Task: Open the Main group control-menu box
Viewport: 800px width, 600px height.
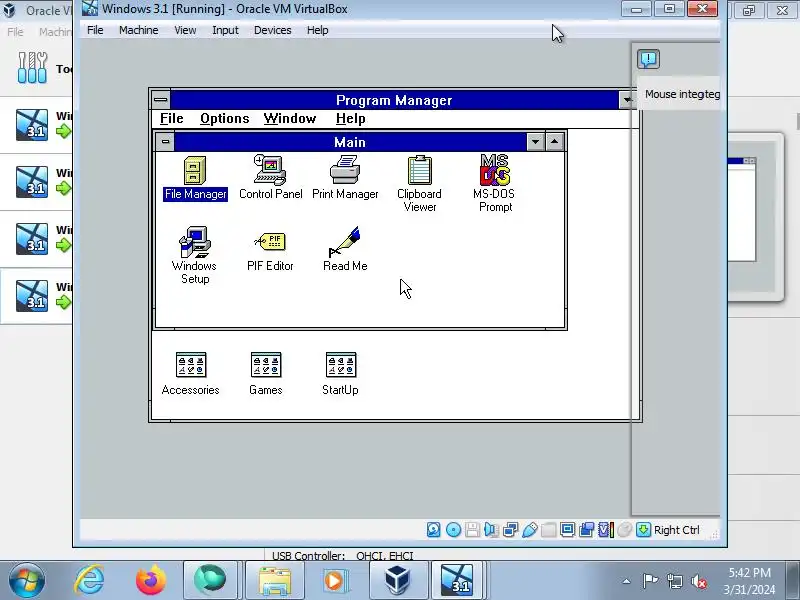Action: (165, 142)
